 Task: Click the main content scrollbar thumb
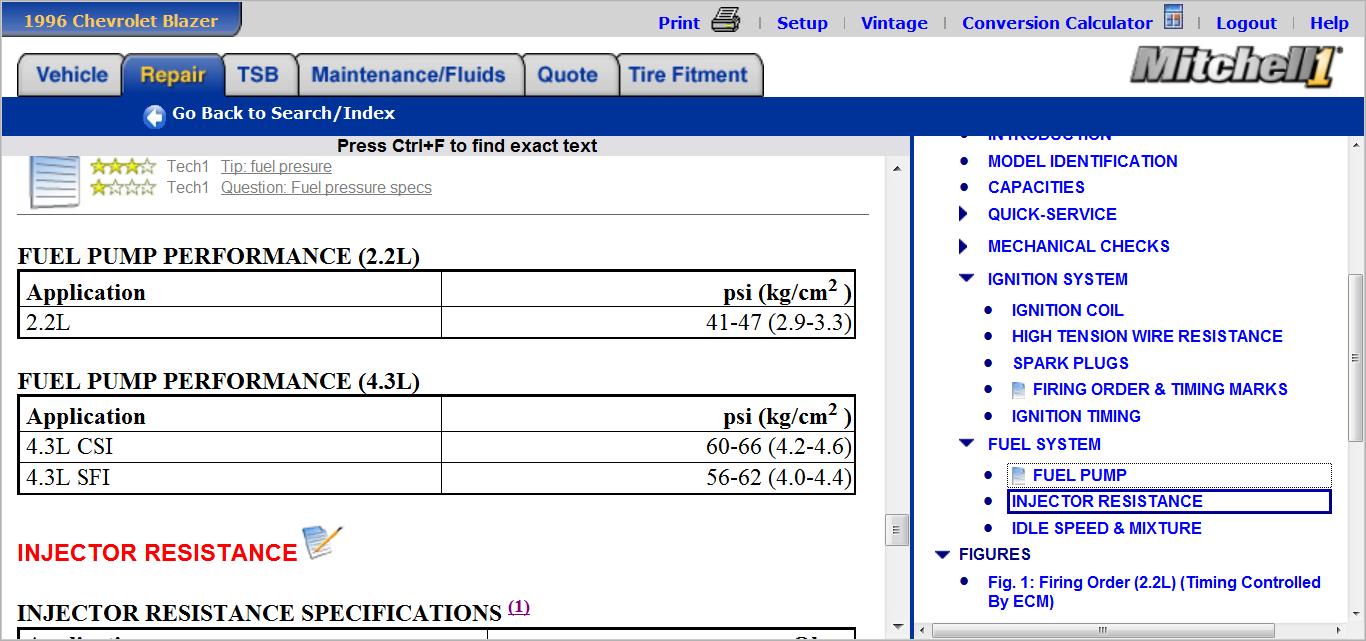click(x=897, y=529)
